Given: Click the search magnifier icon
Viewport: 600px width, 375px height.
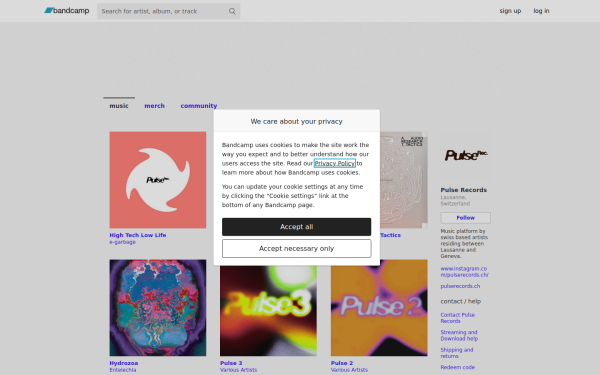Looking at the screenshot, I should click(232, 11).
